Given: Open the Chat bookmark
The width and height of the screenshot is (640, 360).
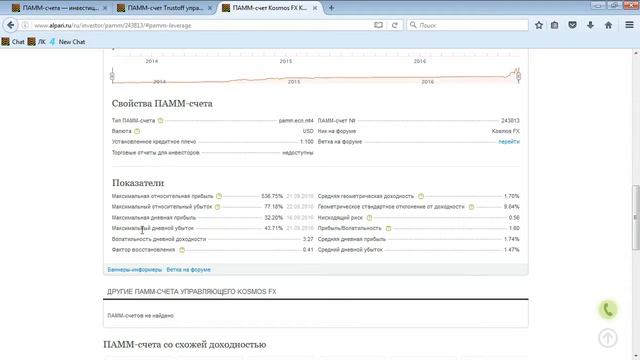Looking at the screenshot, I should point(13,42).
